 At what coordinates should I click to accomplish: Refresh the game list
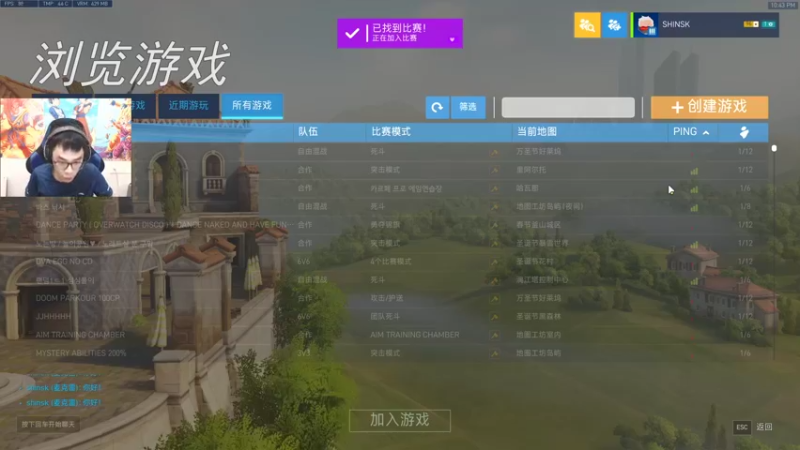(x=437, y=107)
